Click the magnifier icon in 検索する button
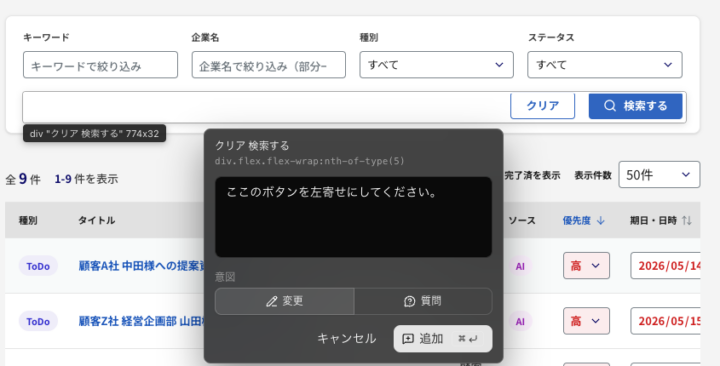720x366 pixels. click(x=610, y=106)
